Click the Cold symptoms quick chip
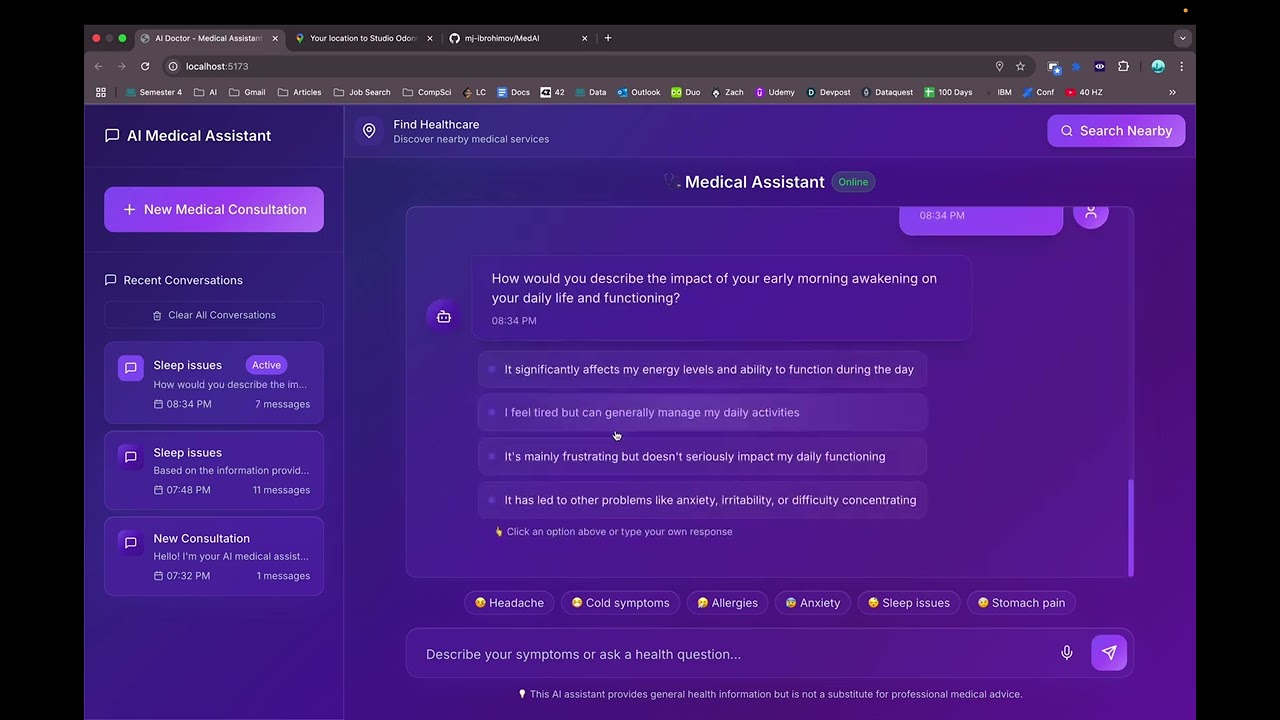The image size is (1280, 720). [620, 603]
